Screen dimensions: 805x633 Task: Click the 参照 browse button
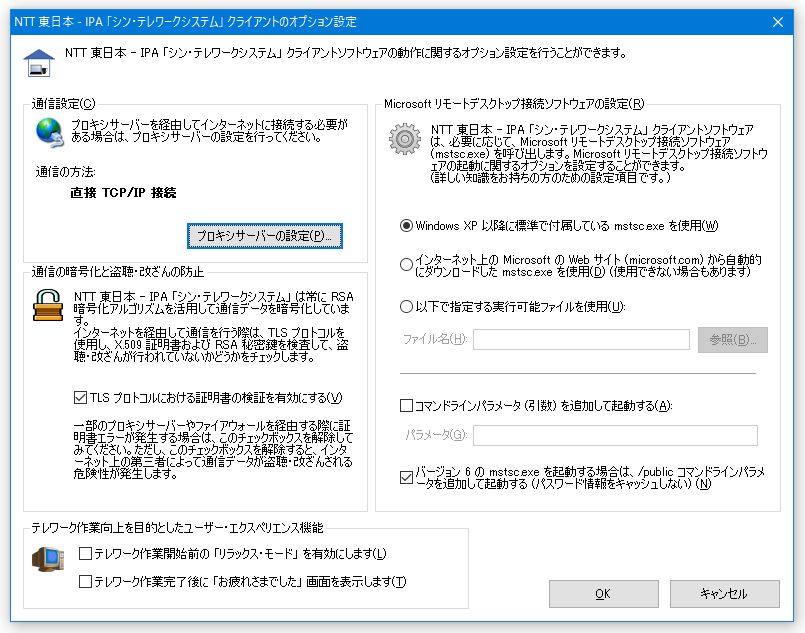click(733, 339)
